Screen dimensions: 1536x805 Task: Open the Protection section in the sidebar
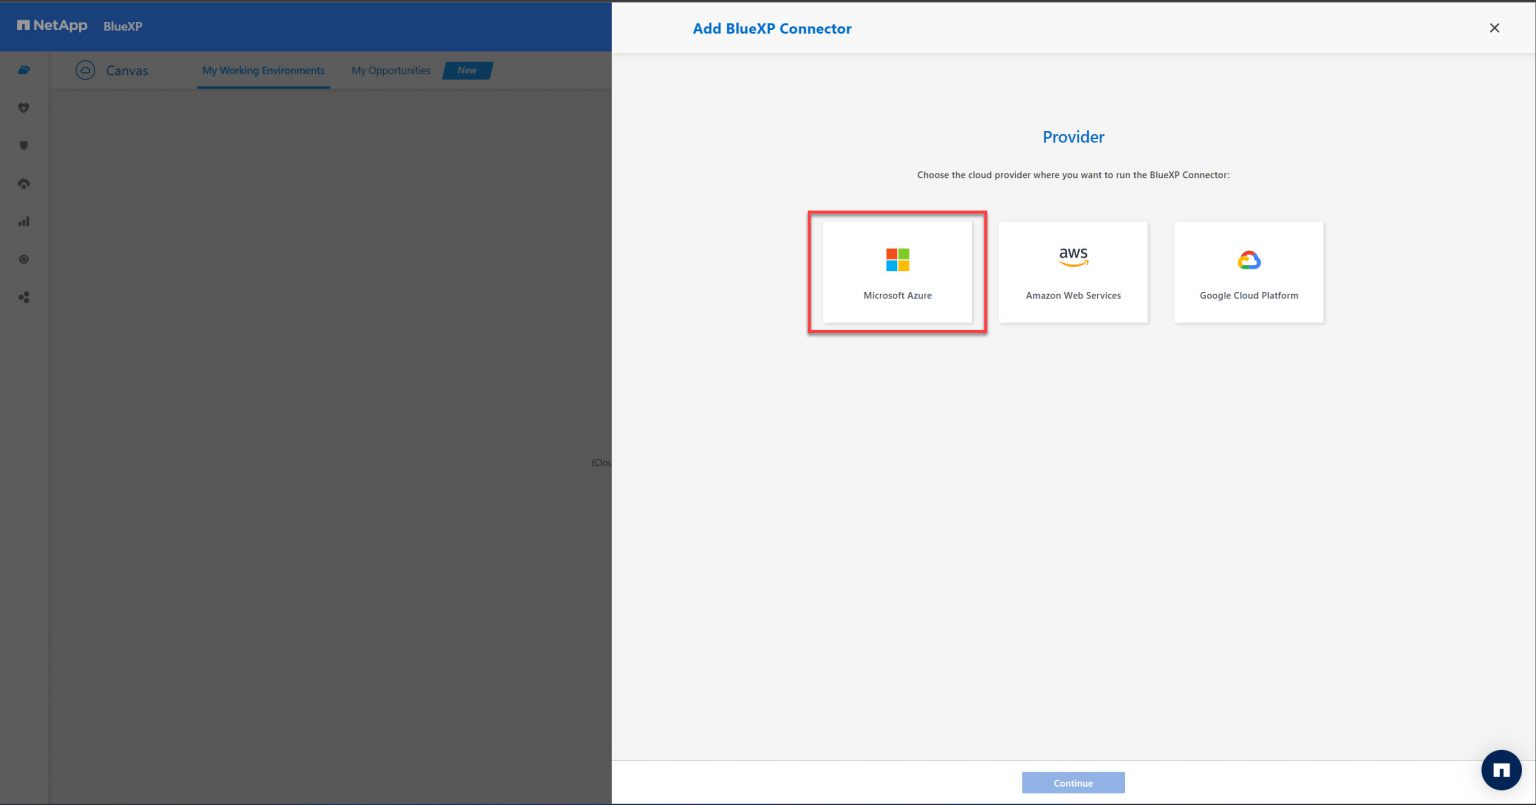click(x=23, y=145)
